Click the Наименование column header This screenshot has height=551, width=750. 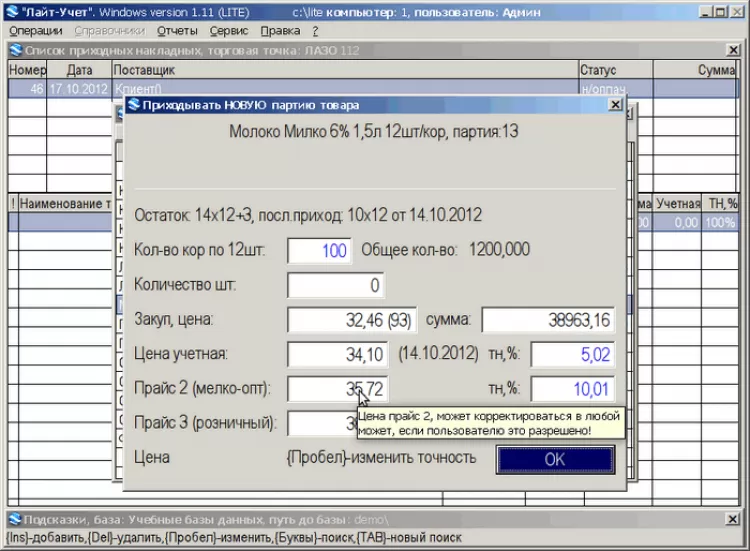pos(65,204)
